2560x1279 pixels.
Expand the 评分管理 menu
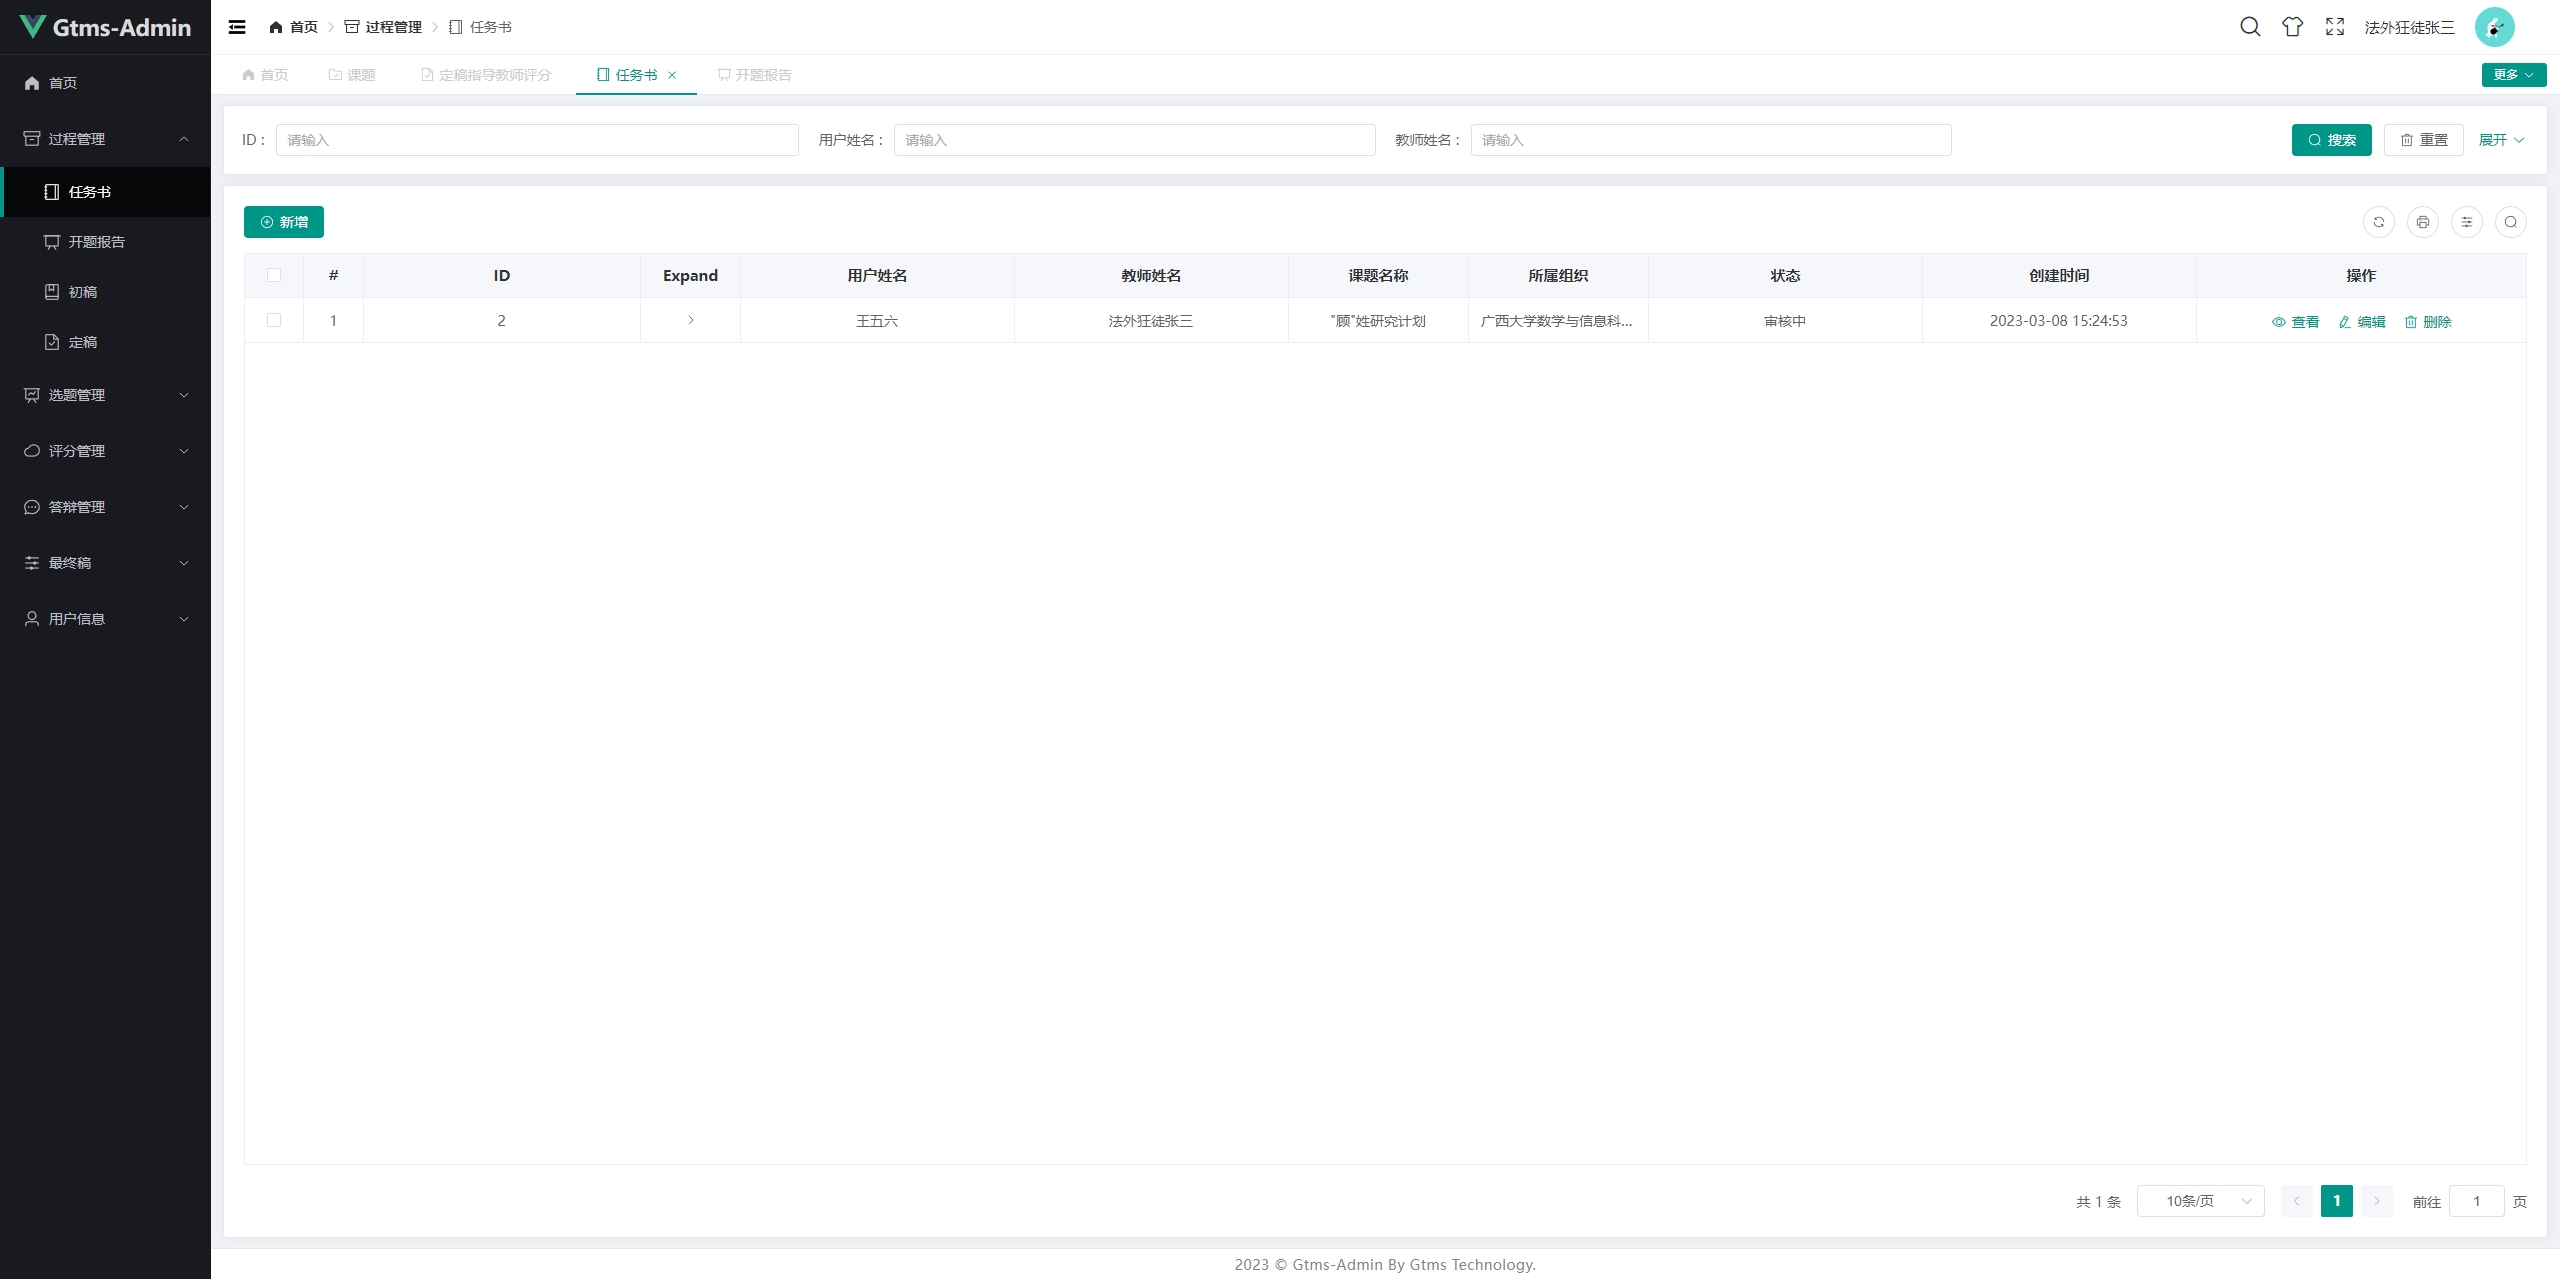(105, 451)
